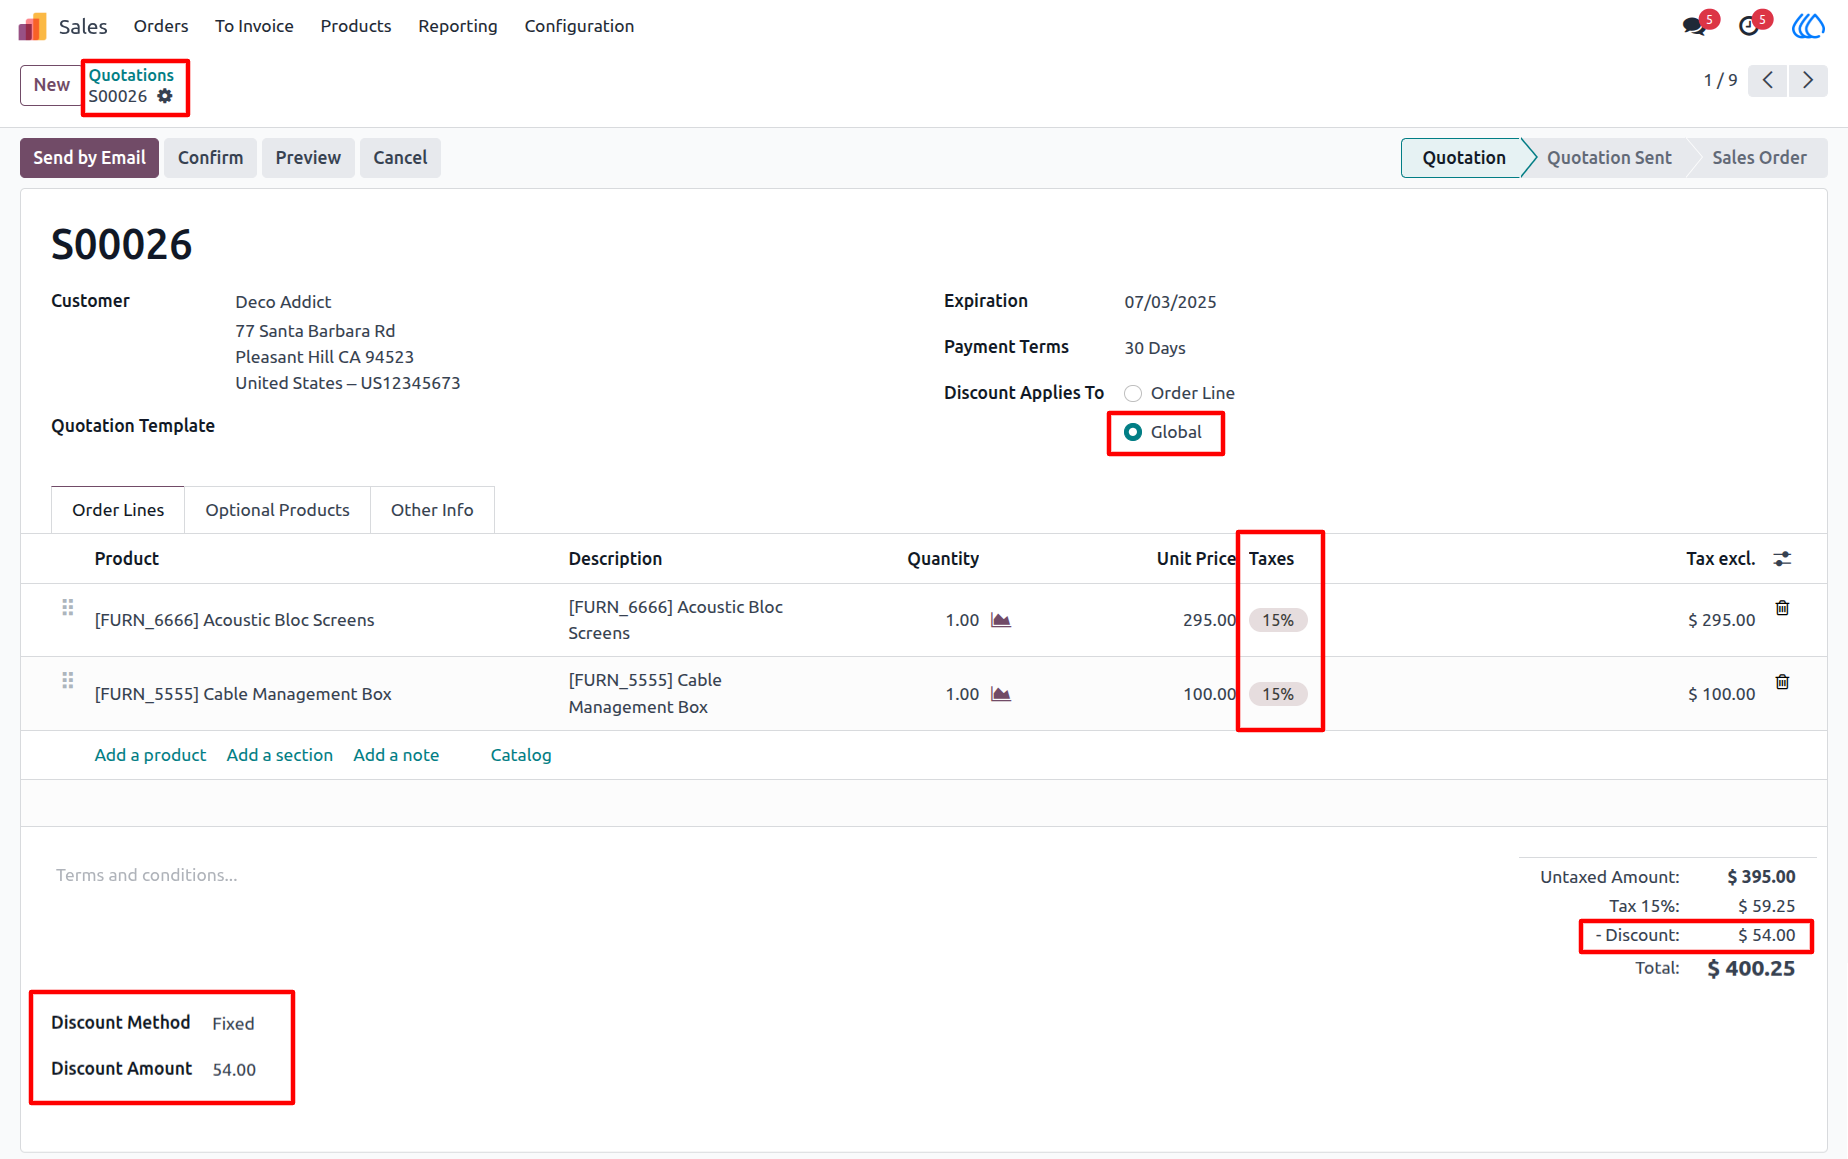Grab drag handle of Cable Management Box row
Image resolution: width=1848 pixels, height=1159 pixels.
68,680
